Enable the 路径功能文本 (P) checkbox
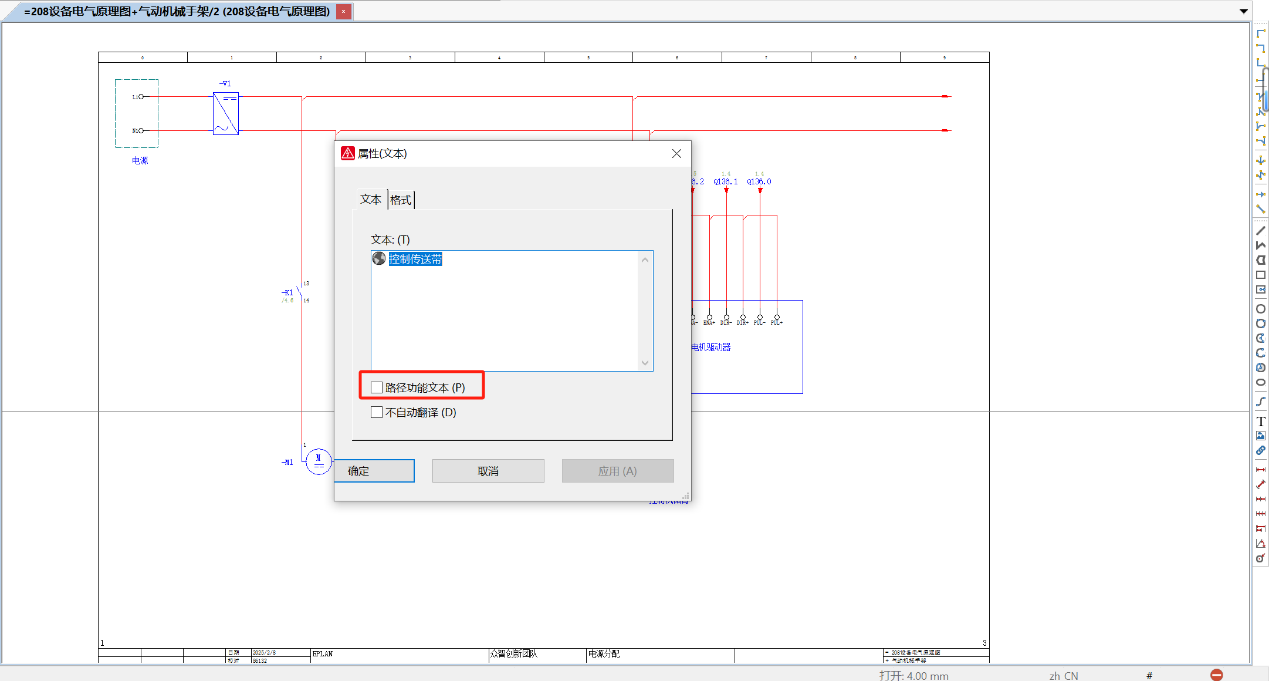The image size is (1269, 681). 377,387
